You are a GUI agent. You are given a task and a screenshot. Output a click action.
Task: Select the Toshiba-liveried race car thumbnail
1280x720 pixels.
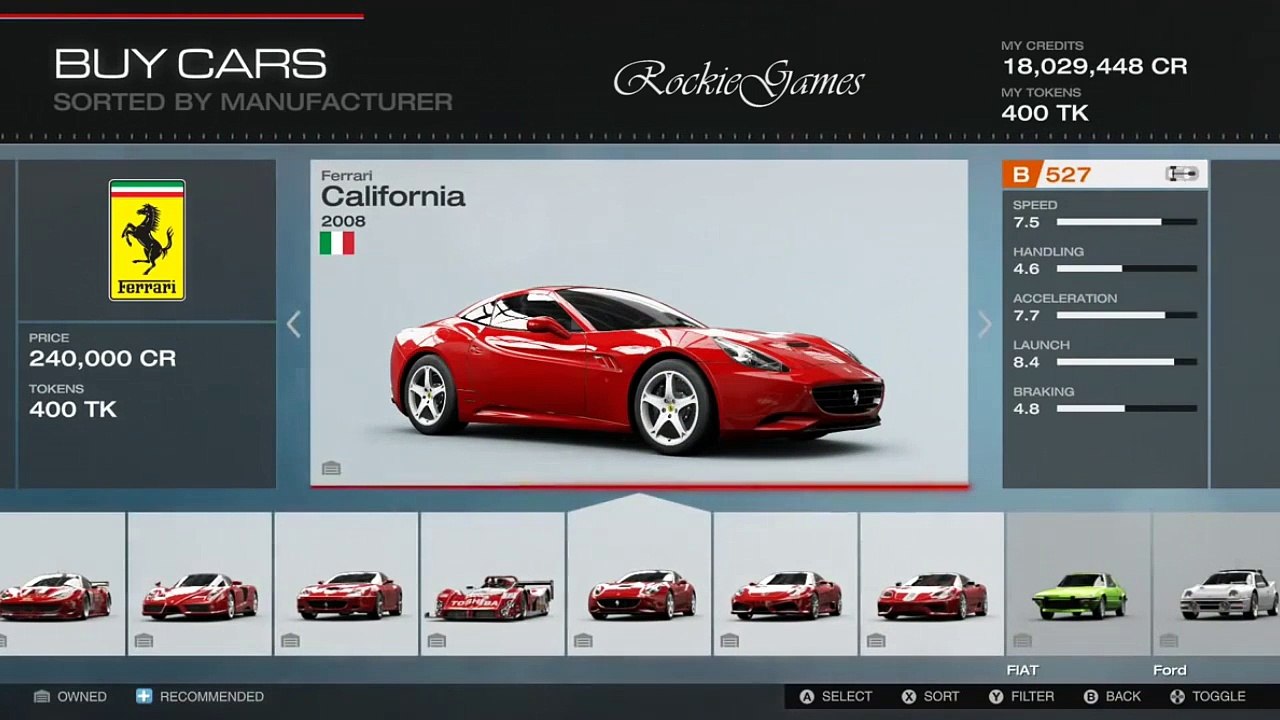pos(493,584)
